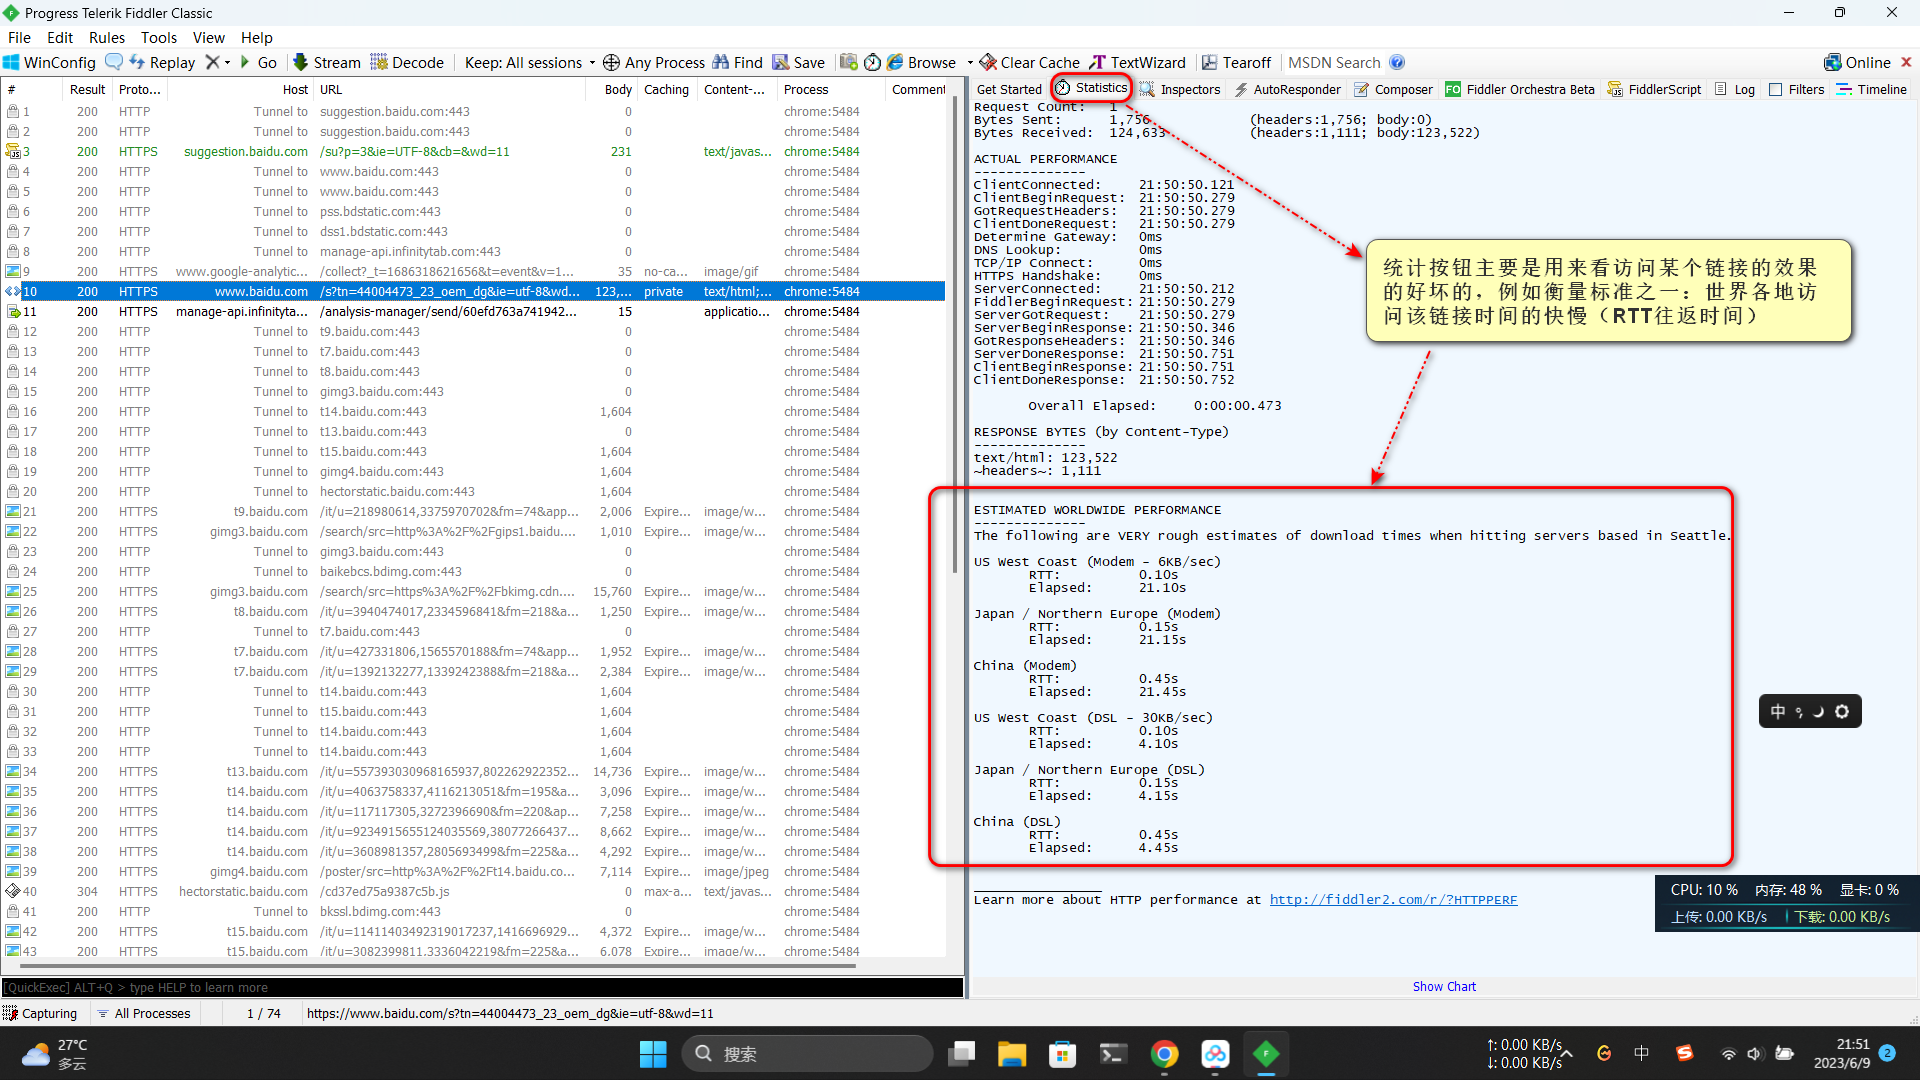Switch to FiddlerScript tab

point(1654,89)
